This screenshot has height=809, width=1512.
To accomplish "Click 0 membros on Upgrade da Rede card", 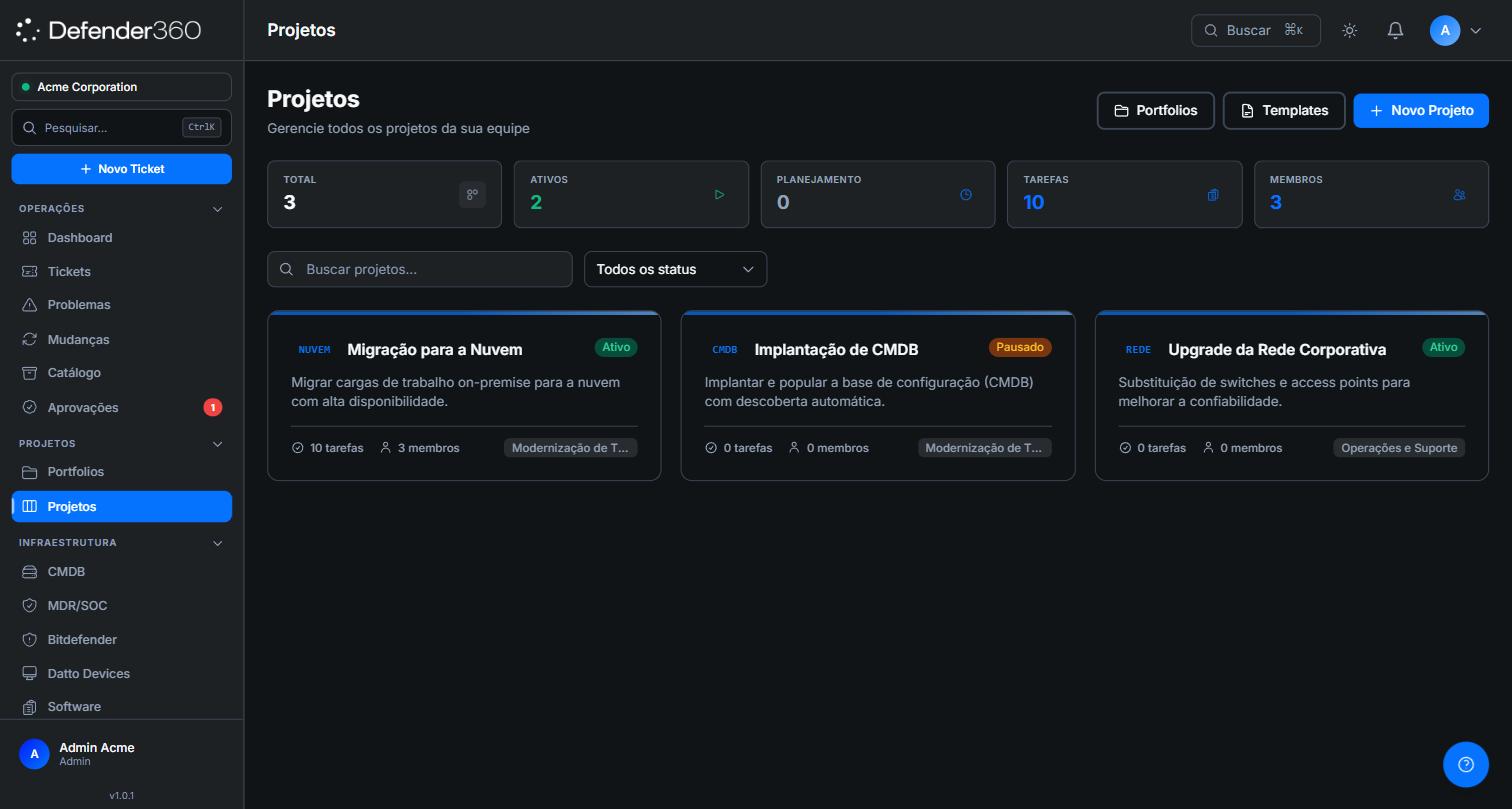I will 1242,448.
